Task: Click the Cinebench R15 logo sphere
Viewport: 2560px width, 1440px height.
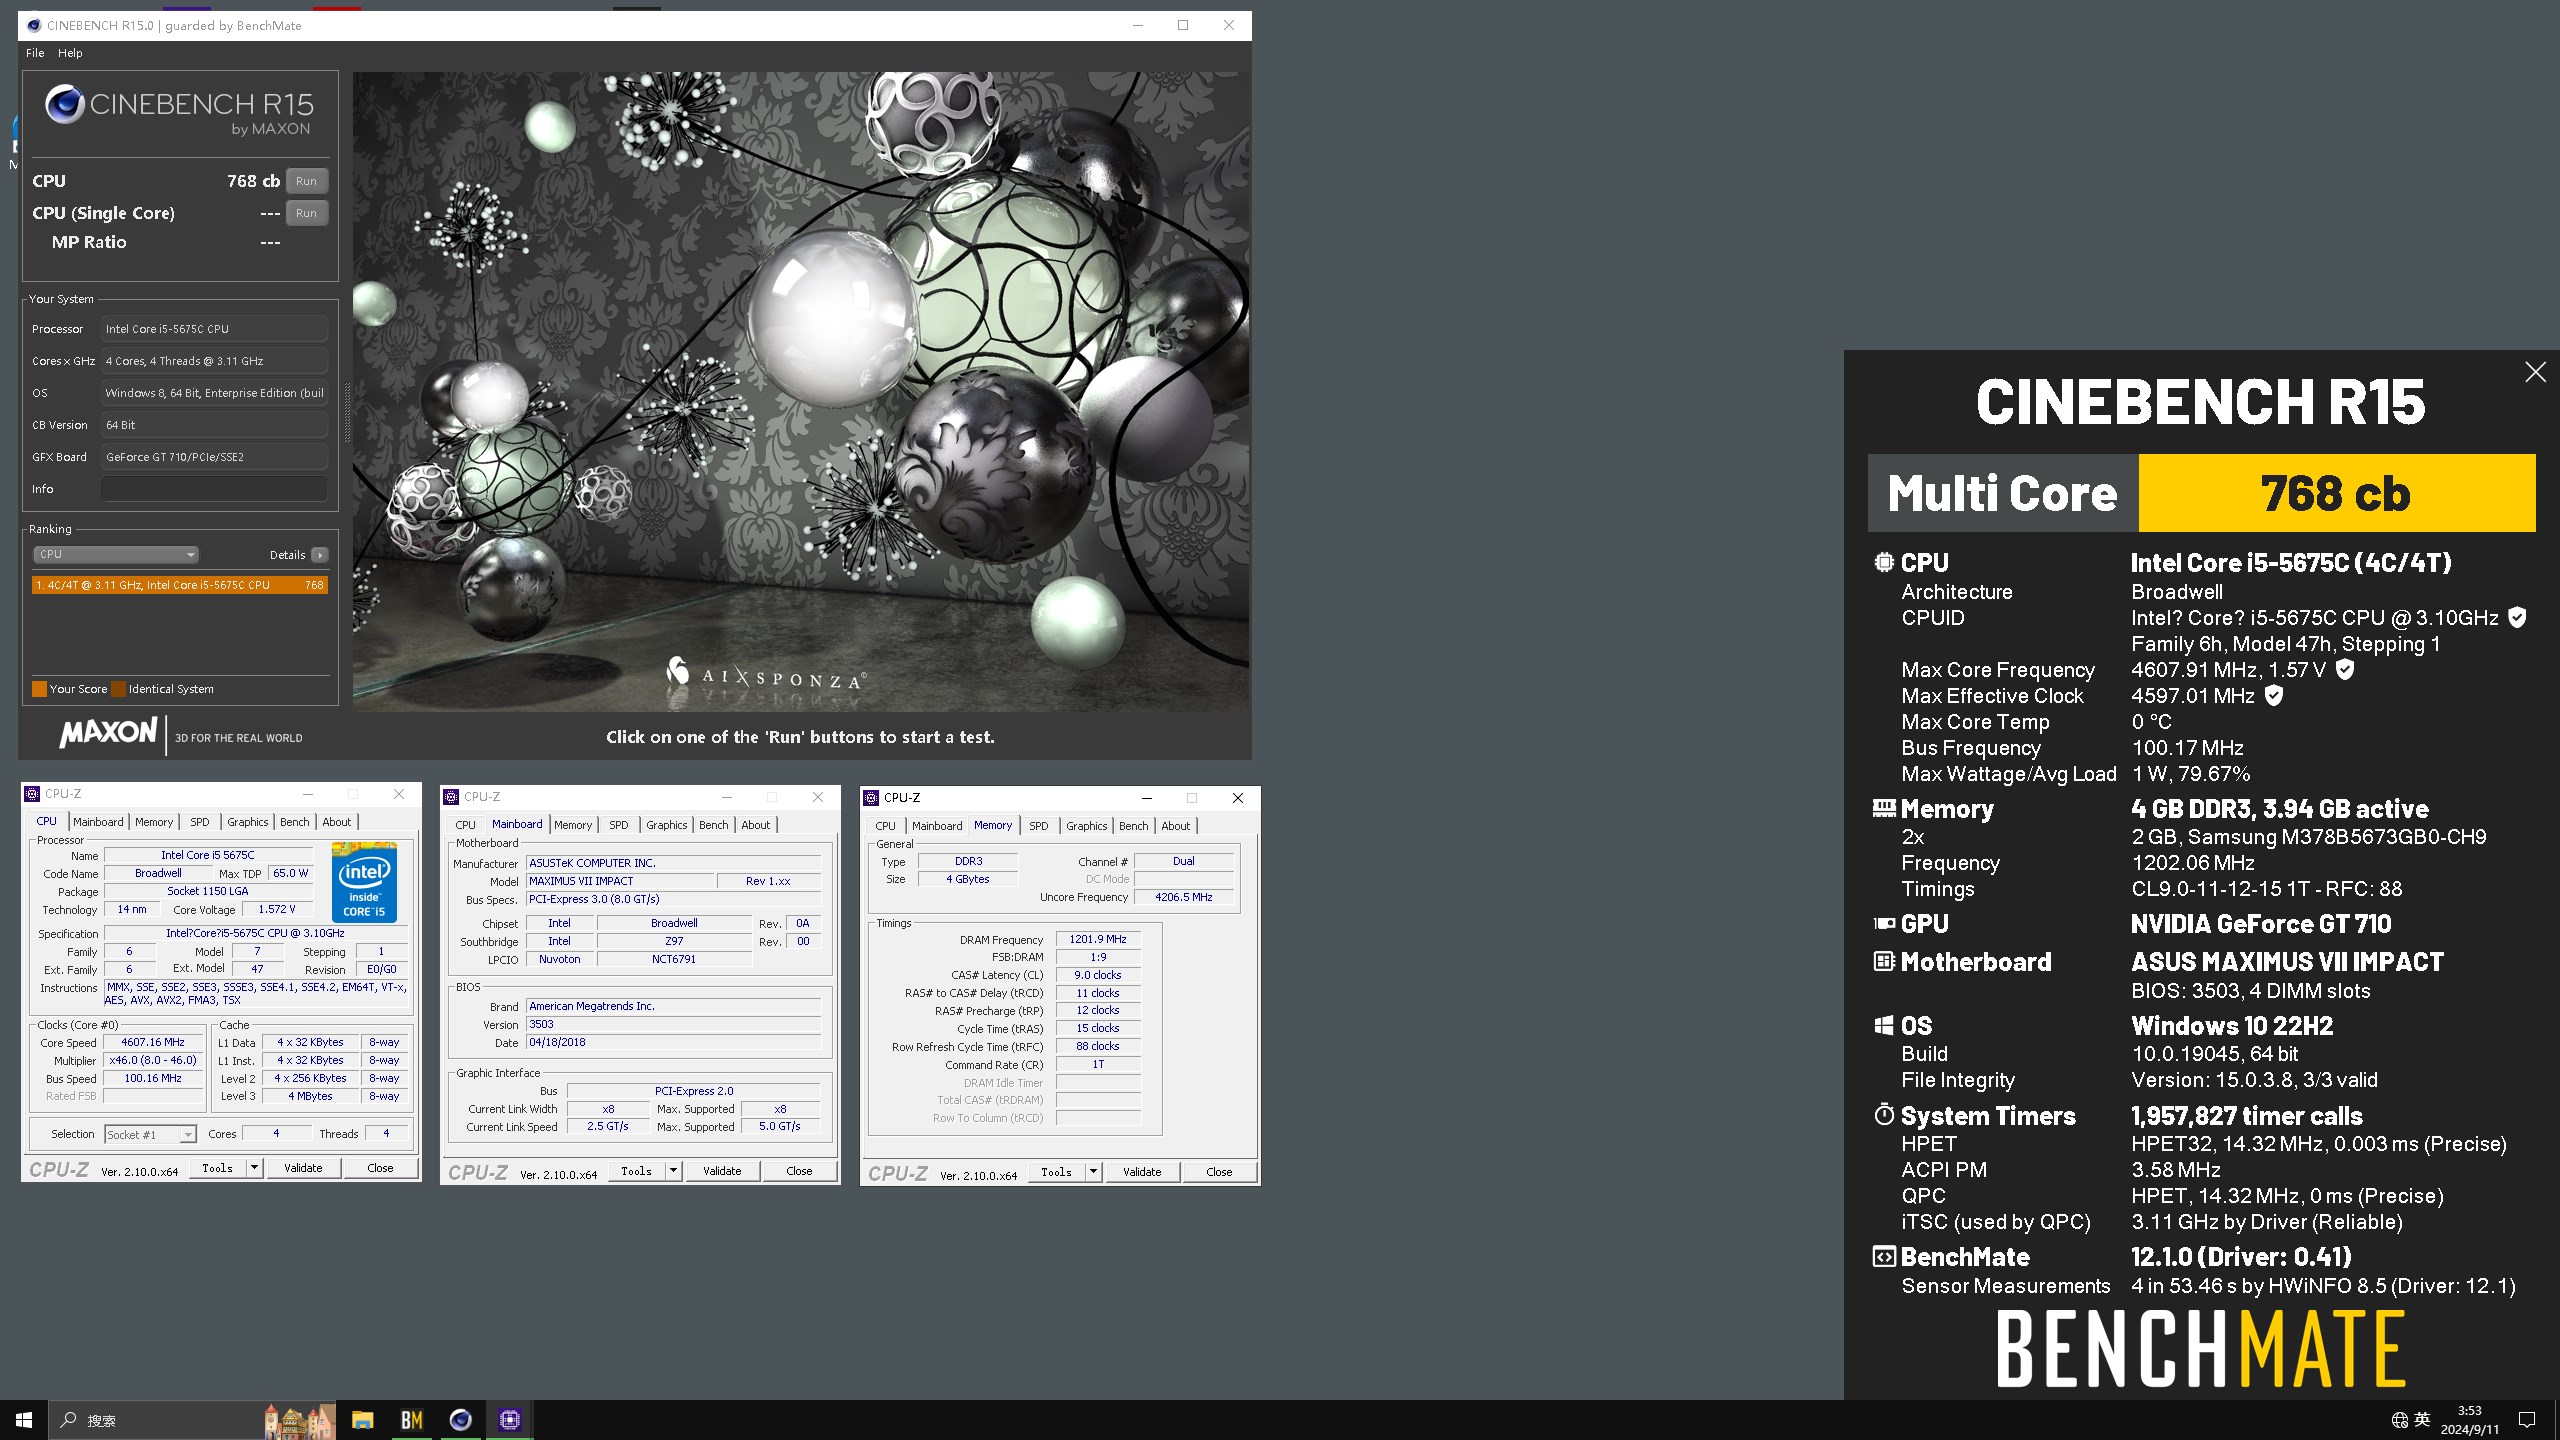Action: (x=64, y=104)
